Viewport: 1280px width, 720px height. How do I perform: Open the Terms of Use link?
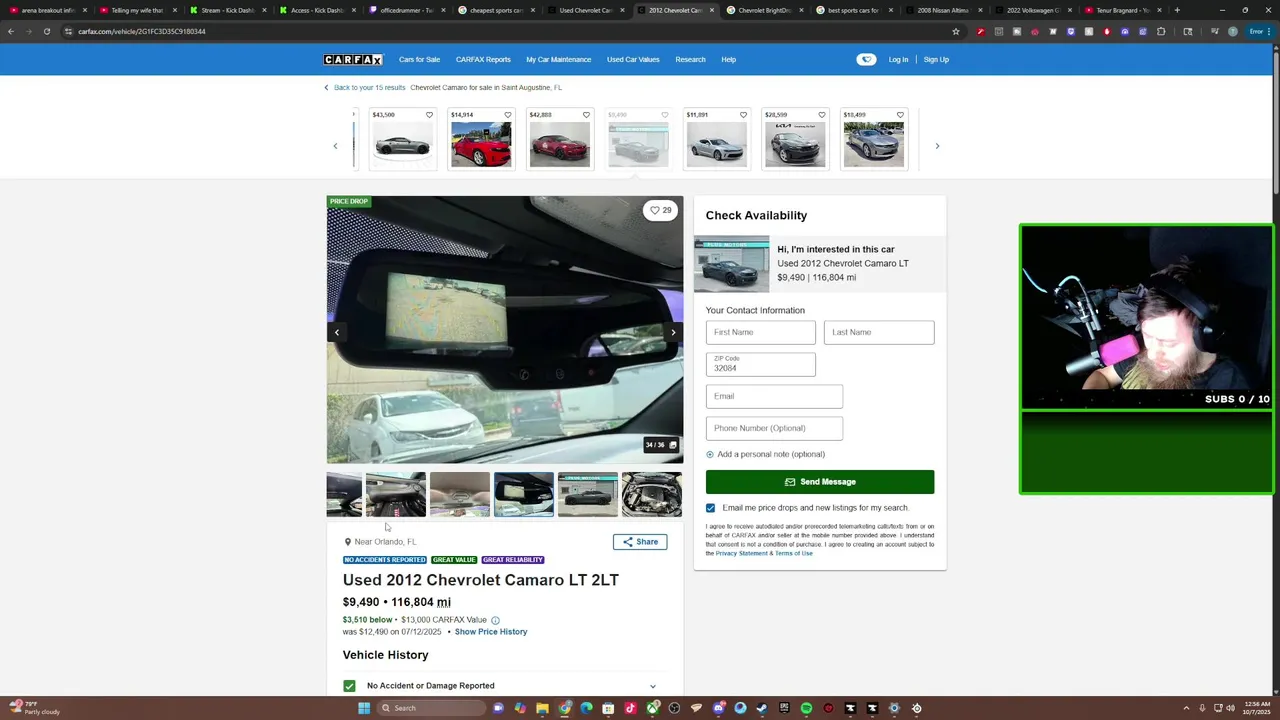(x=794, y=553)
